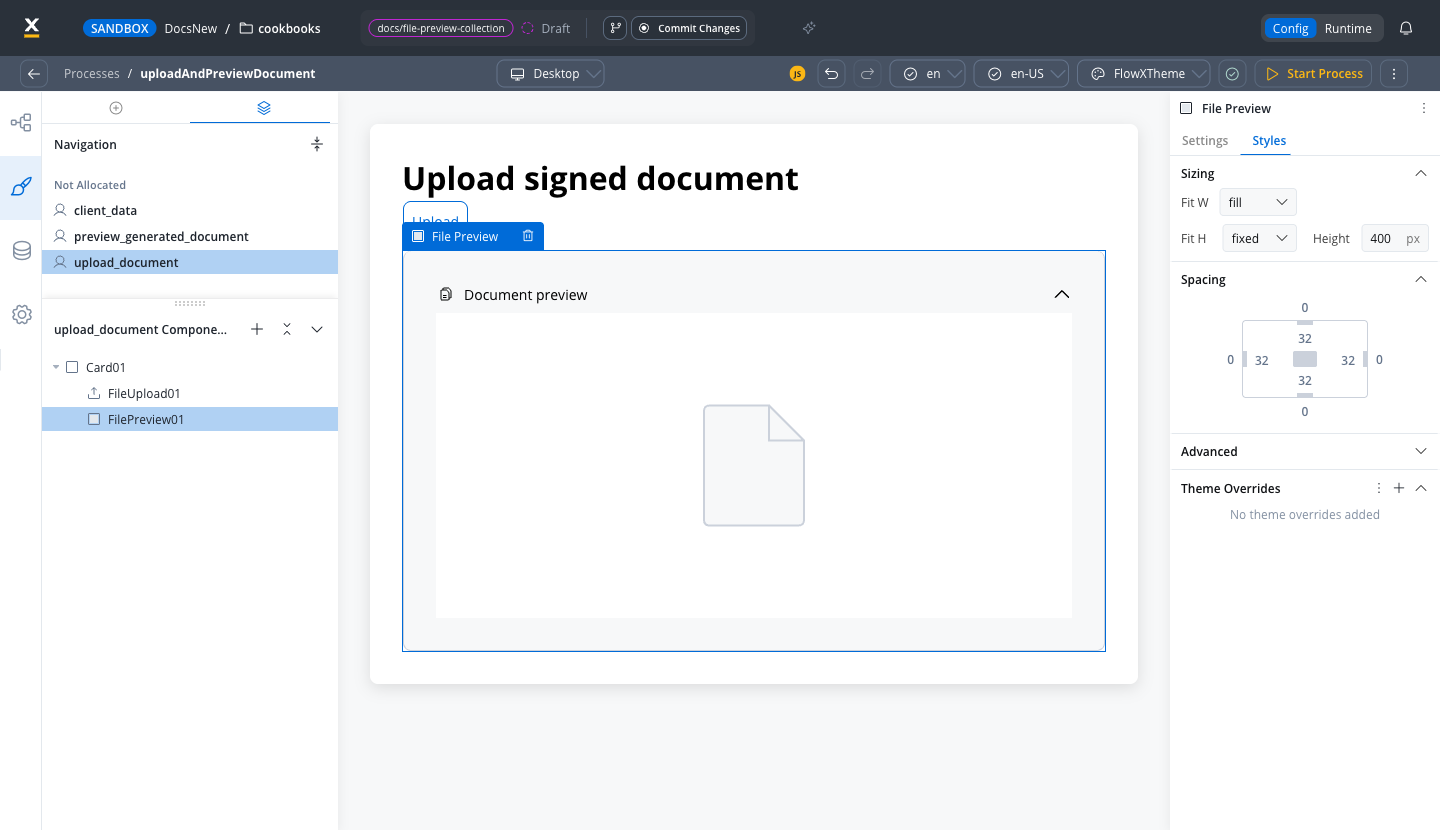Open the Fit W fill dropdown
Screen dimensions: 1440x830
tap(1258, 202)
